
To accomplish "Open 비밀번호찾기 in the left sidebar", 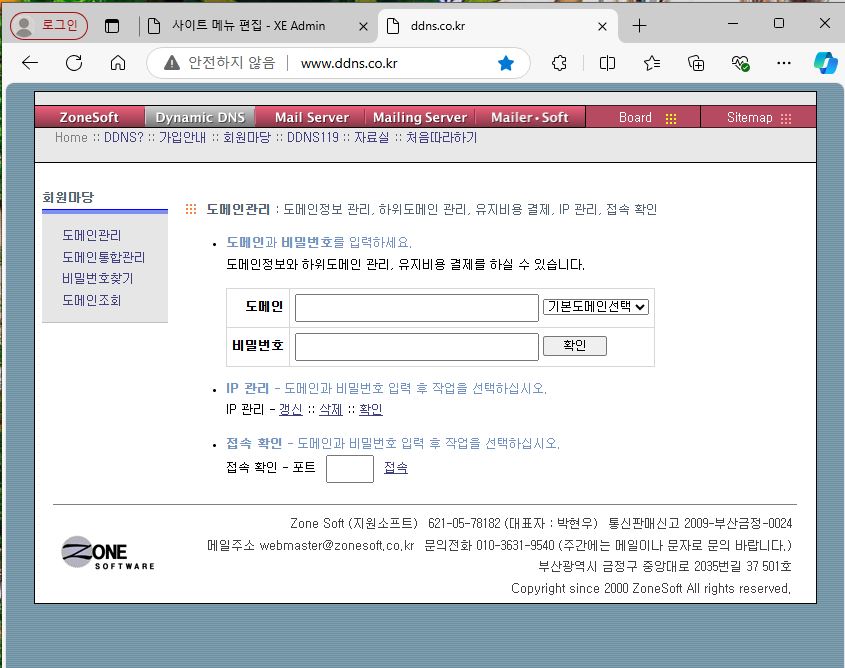I will [x=97, y=278].
